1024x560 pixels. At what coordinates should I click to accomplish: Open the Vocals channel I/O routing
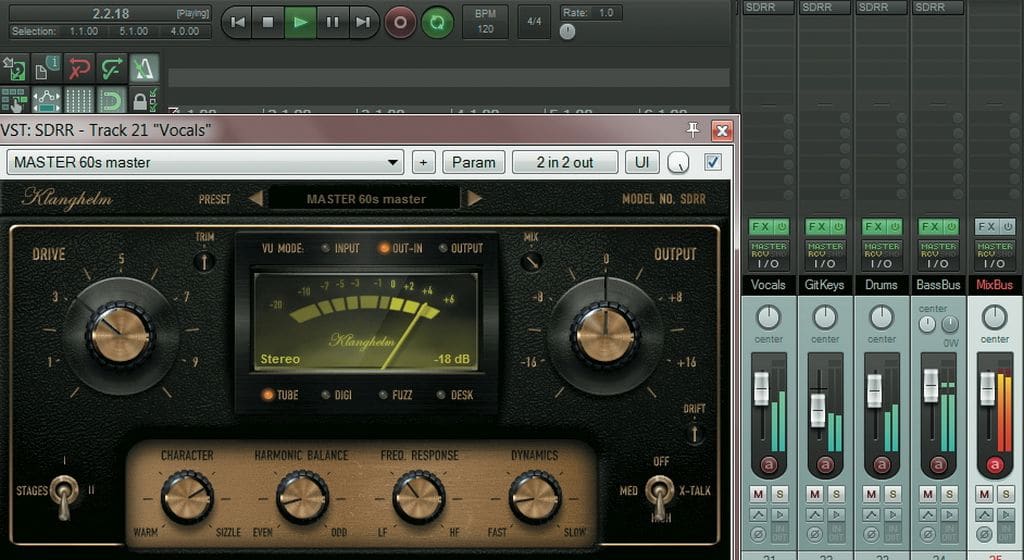[x=769, y=255]
